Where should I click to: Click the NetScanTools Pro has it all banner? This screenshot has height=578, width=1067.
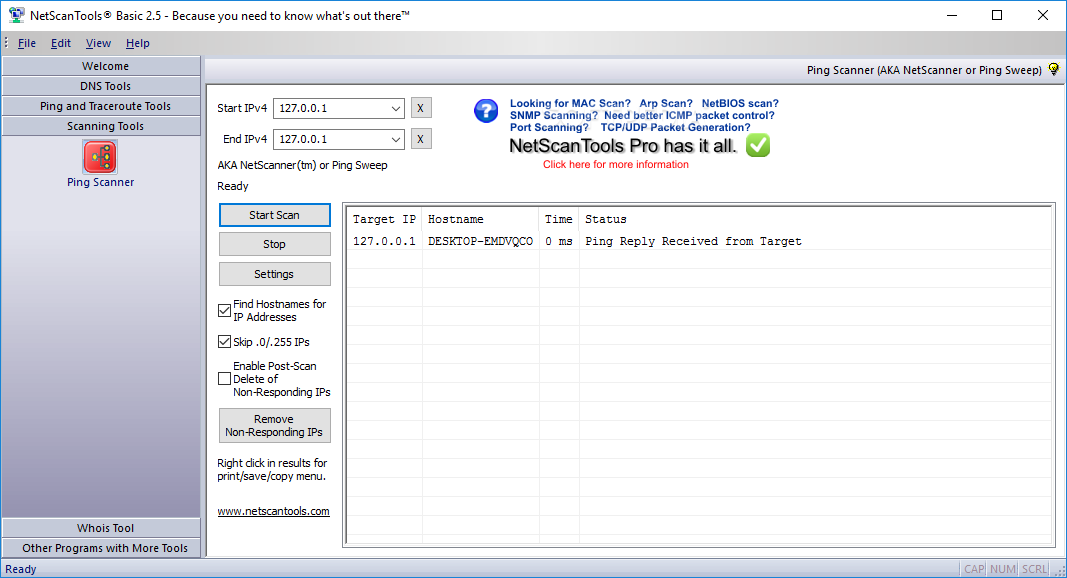623,146
